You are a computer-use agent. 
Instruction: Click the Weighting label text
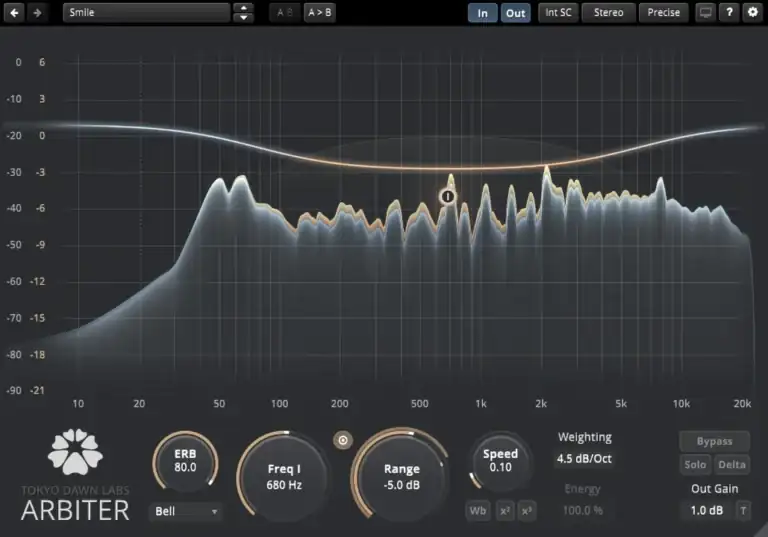585,437
